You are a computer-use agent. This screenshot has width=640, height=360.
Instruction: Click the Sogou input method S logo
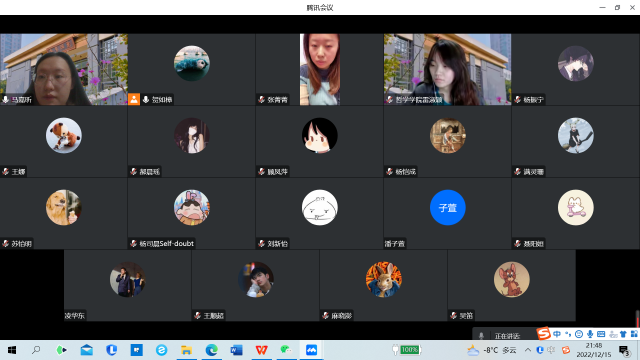tap(543, 333)
